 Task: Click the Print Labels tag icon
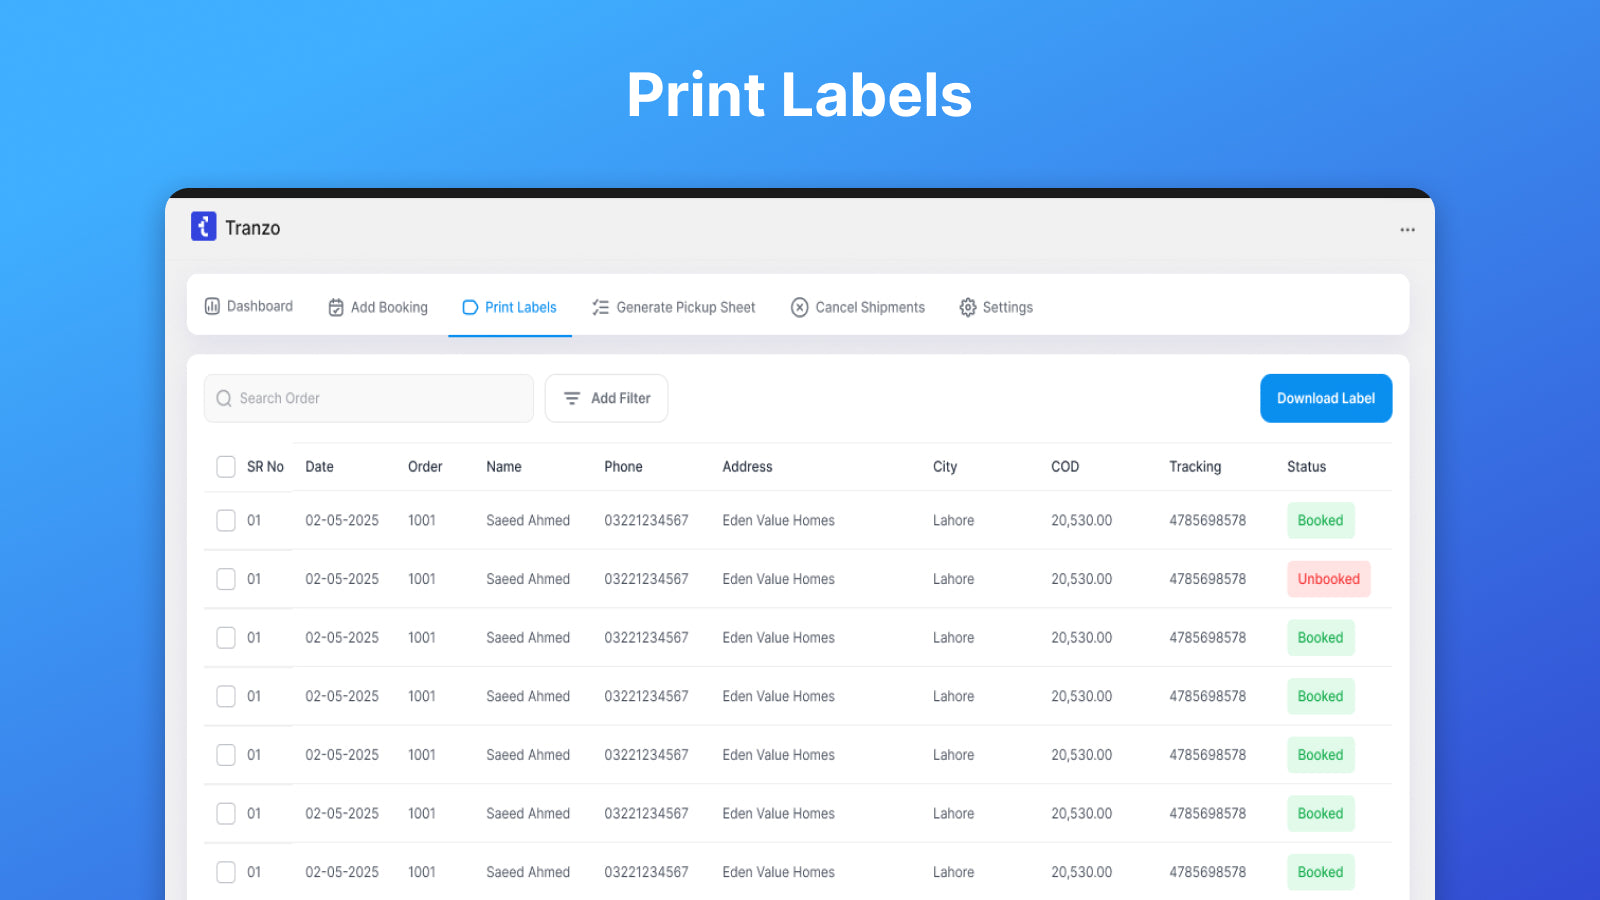470,307
